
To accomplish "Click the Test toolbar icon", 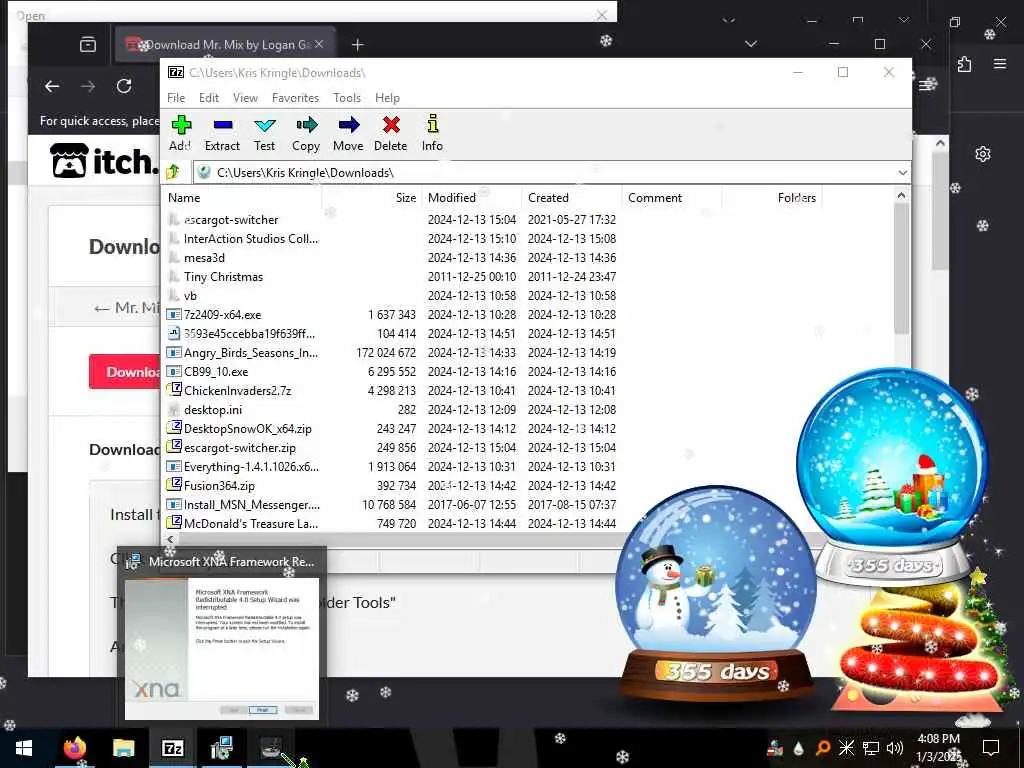I will point(264,133).
